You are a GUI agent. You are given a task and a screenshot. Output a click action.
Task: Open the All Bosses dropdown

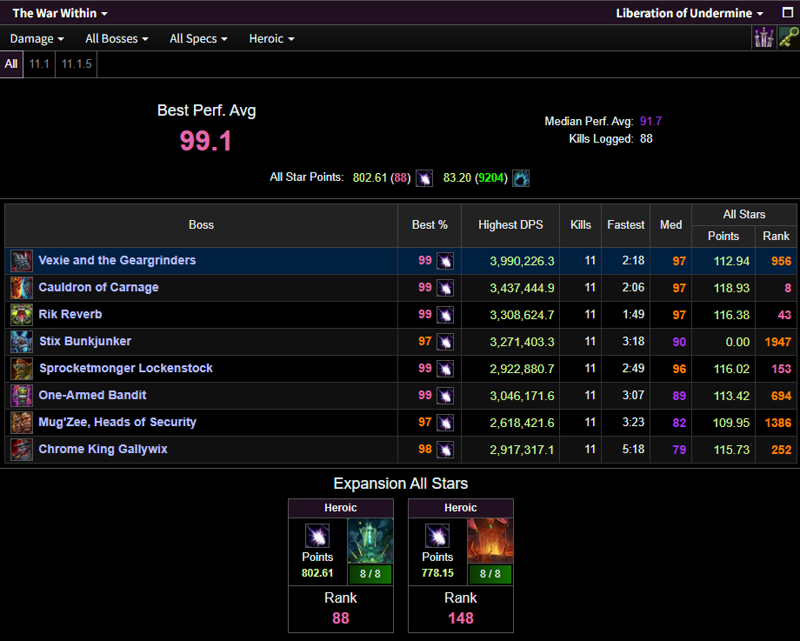pos(117,39)
